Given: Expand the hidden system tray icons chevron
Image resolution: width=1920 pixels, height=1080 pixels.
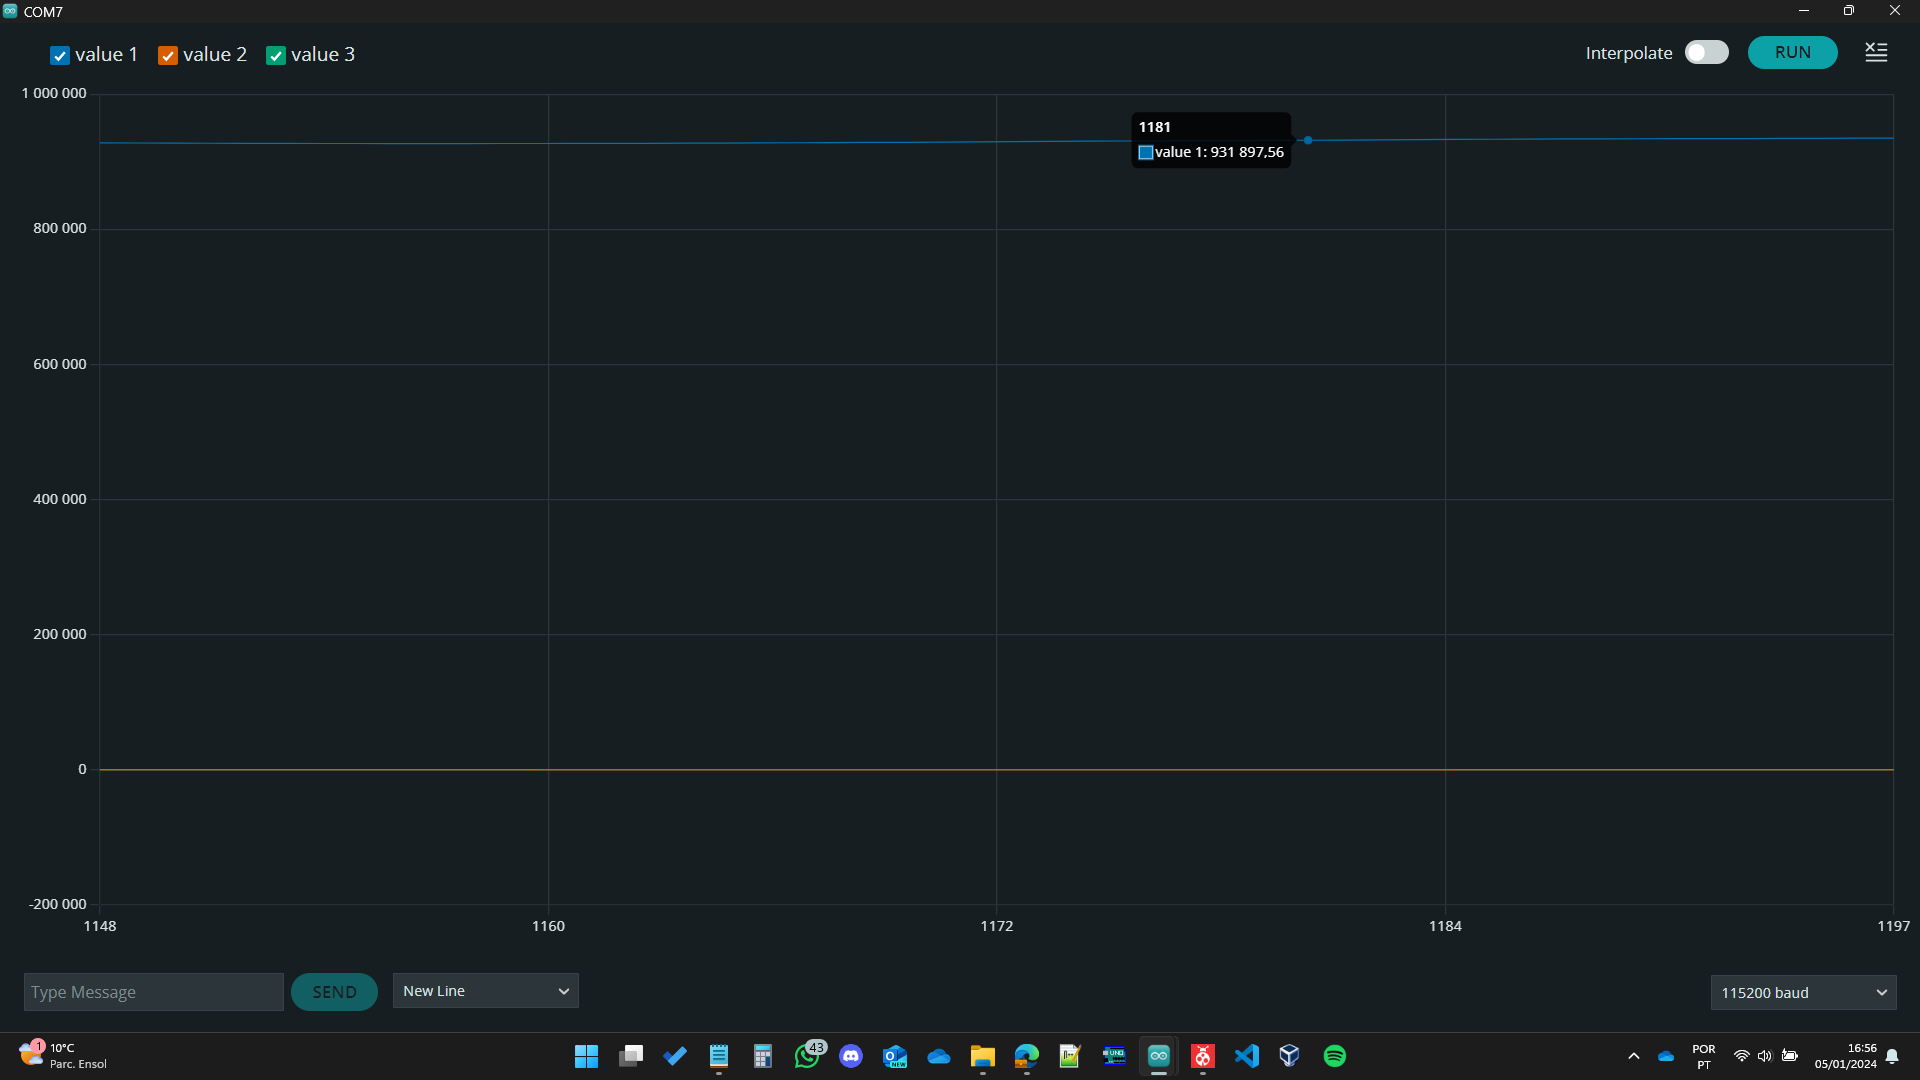Looking at the screenshot, I should [x=1634, y=1056].
